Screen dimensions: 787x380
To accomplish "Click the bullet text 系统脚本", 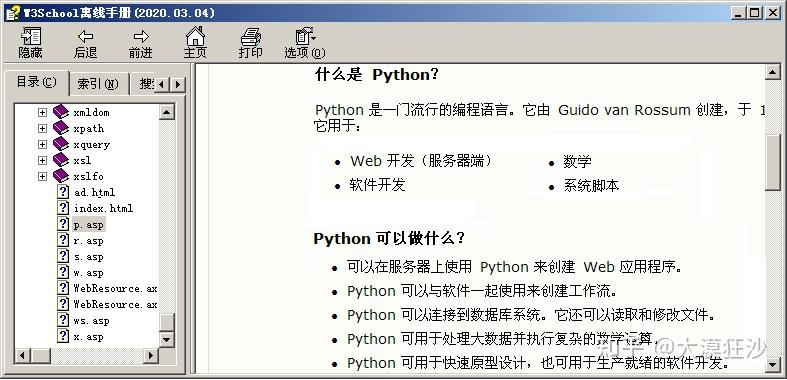I will point(591,186).
